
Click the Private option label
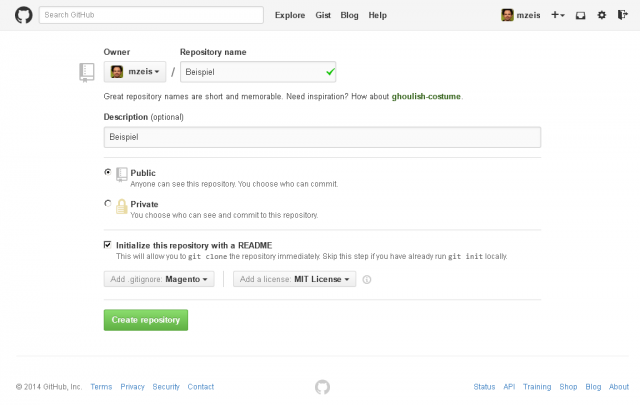coord(144,204)
